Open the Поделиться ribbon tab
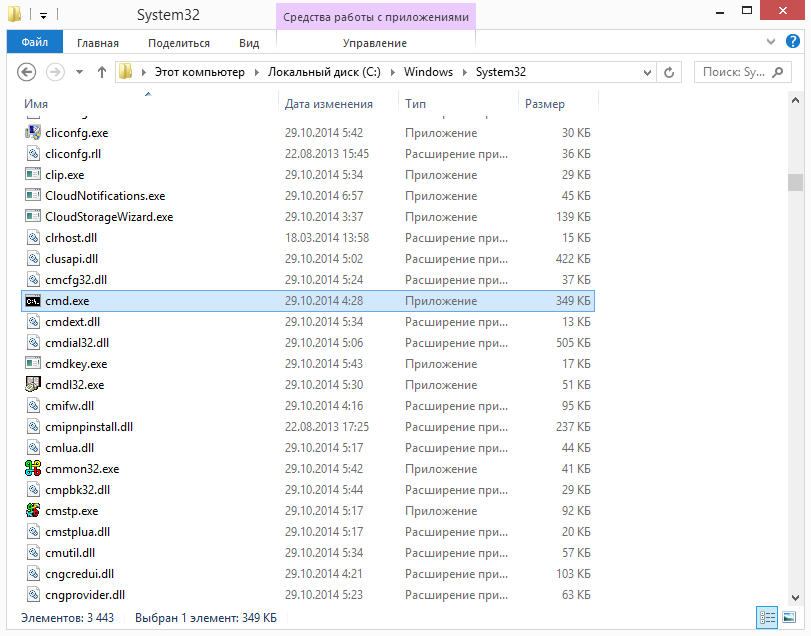Screen dimensions: 811x636 (x=179, y=43)
